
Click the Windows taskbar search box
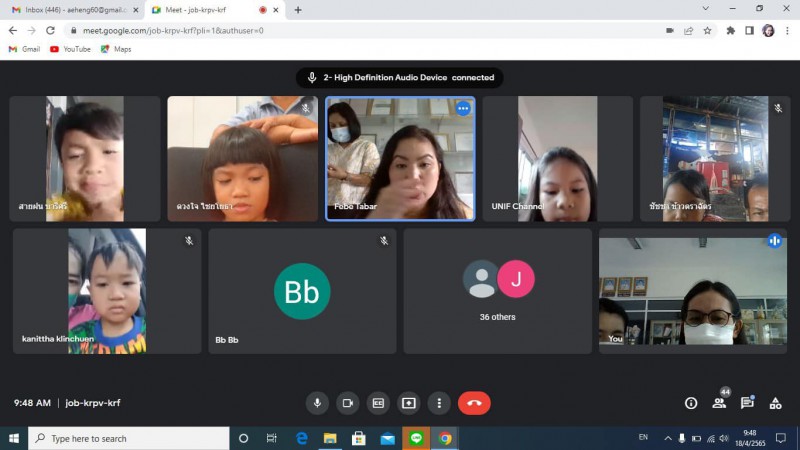click(130, 438)
